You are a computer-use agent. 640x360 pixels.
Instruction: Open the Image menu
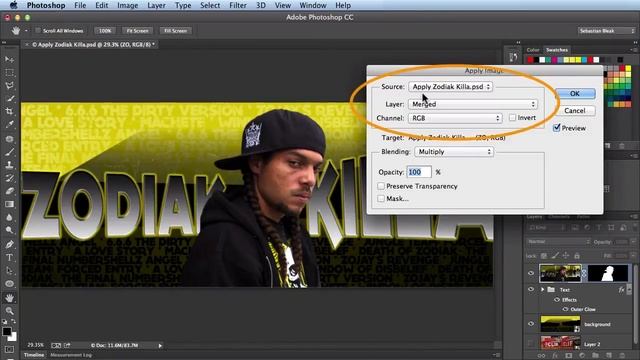point(128,5)
